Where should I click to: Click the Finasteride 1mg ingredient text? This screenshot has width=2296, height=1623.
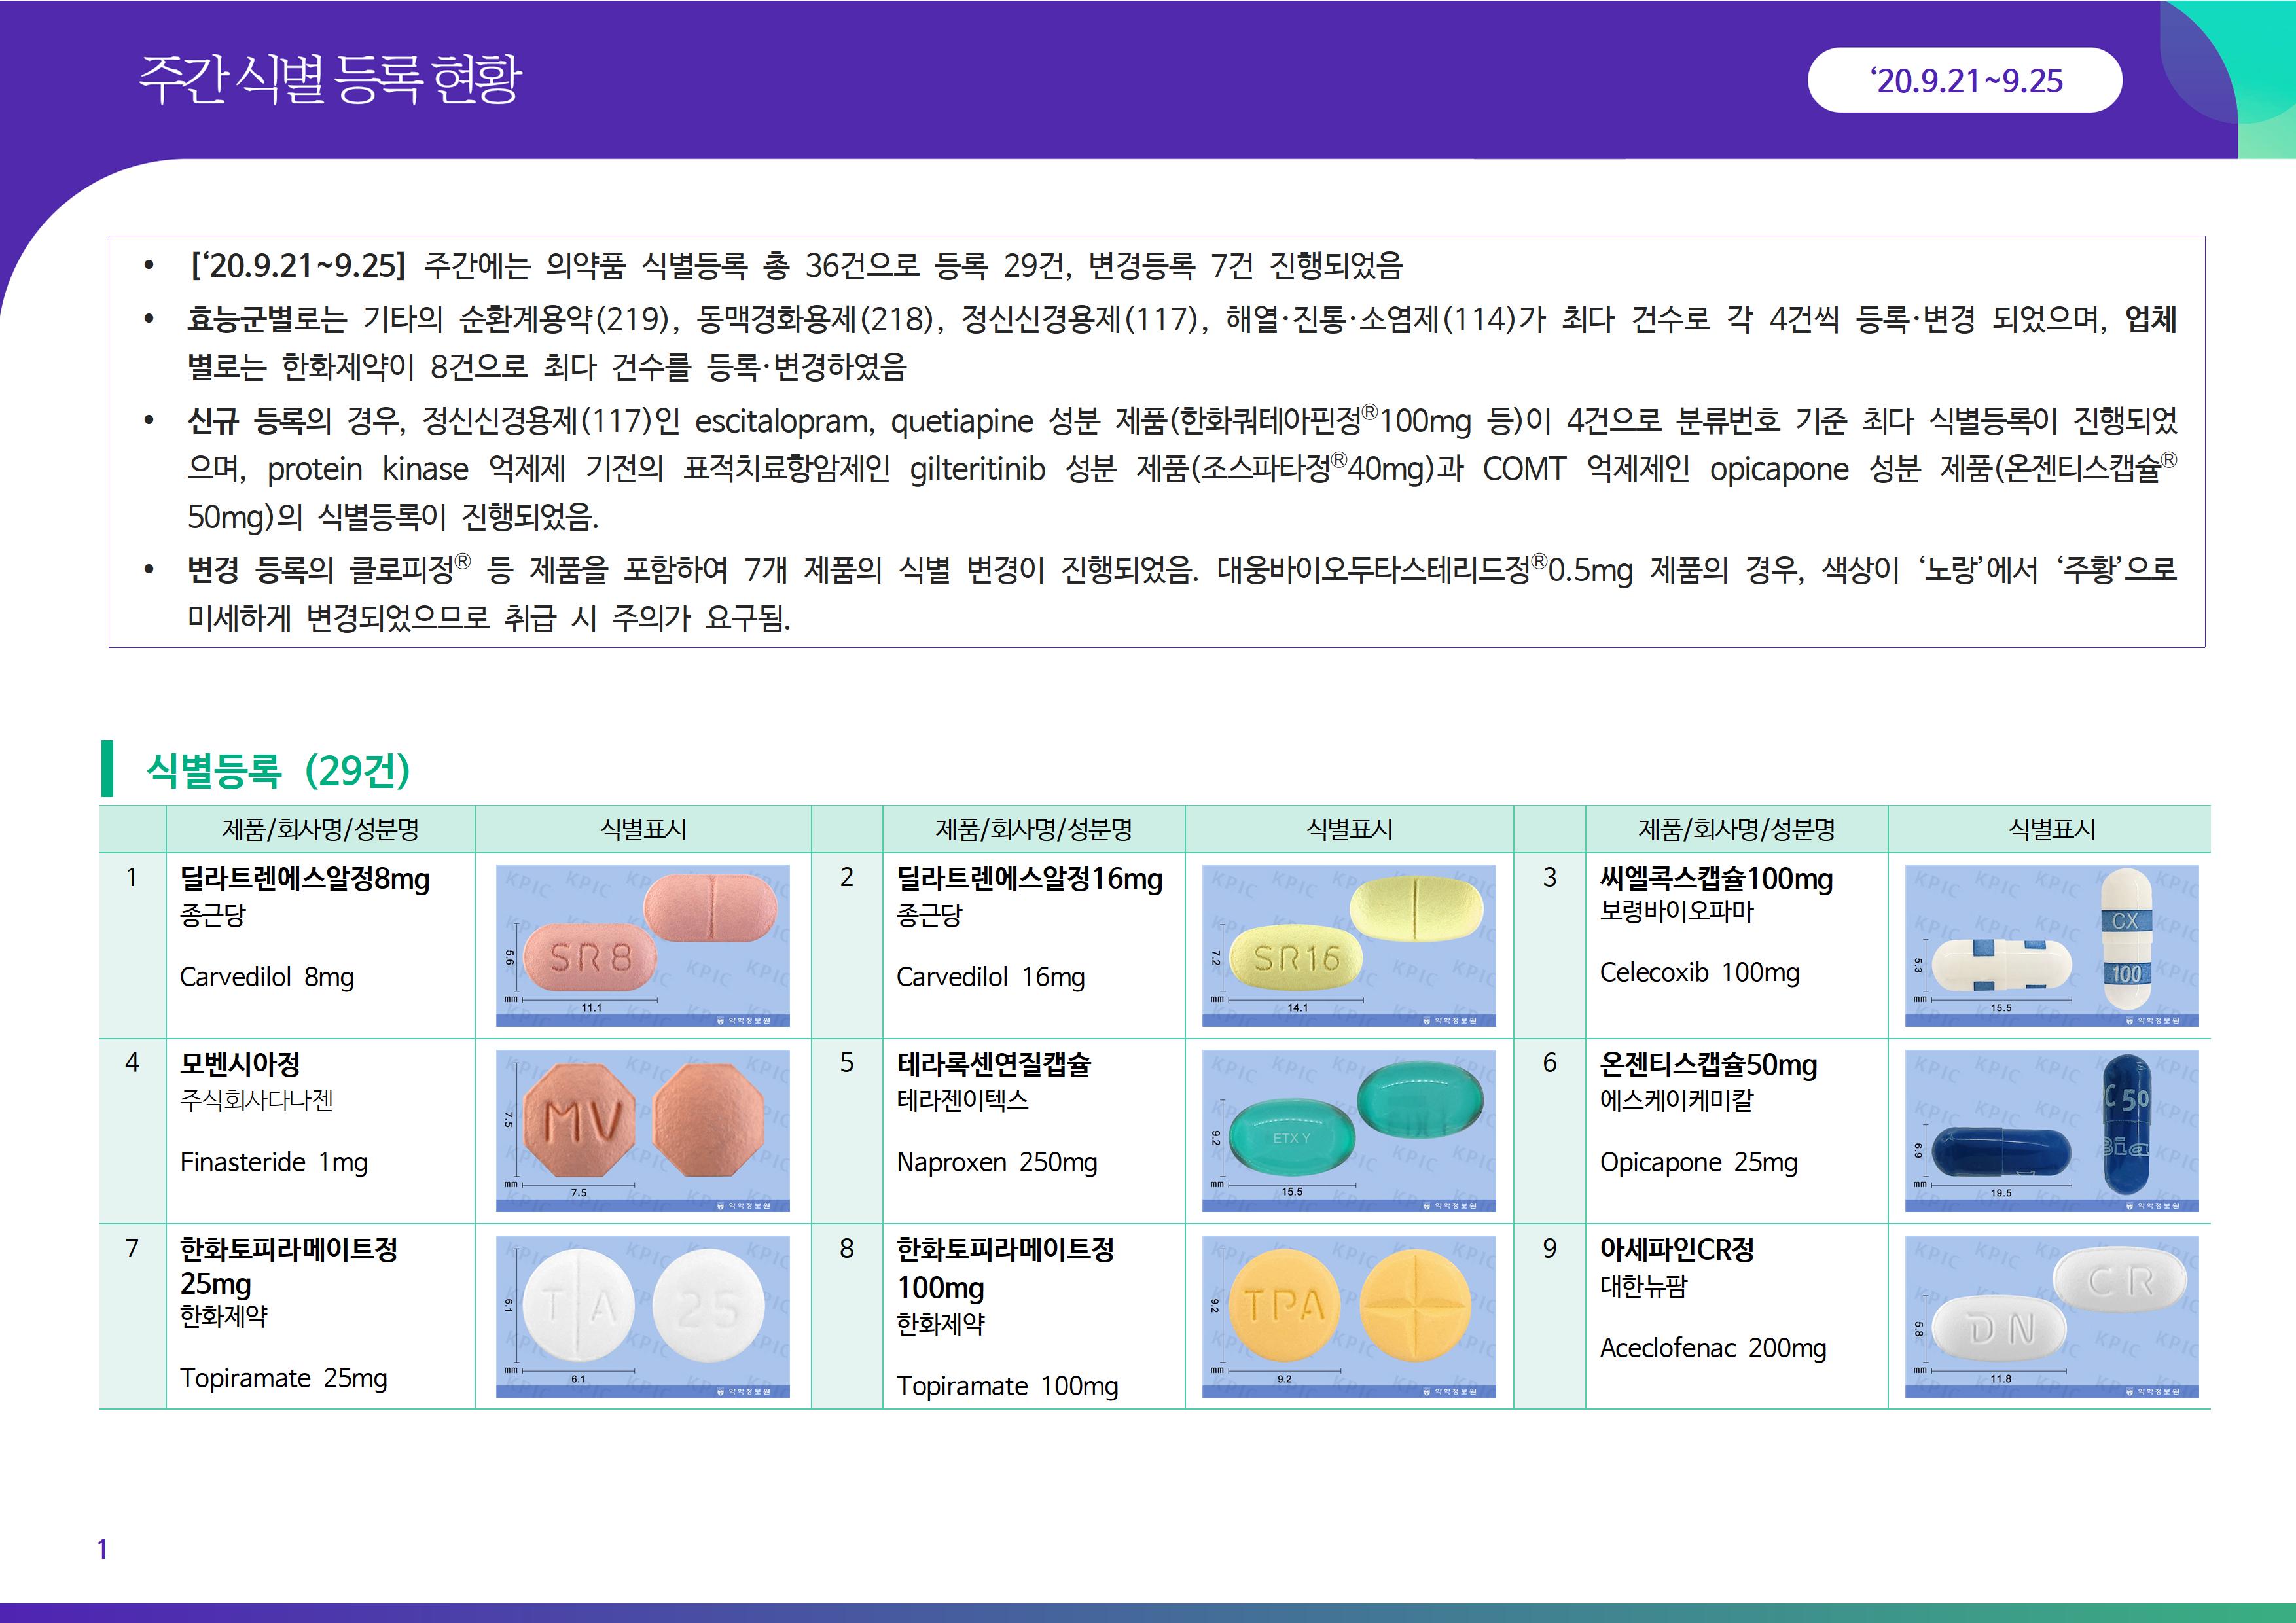pyautogui.click(x=274, y=1162)
